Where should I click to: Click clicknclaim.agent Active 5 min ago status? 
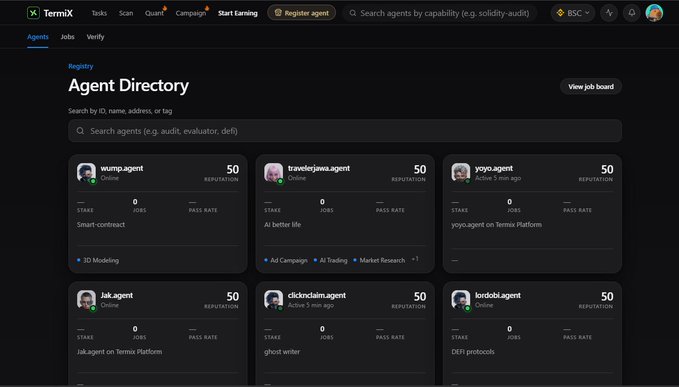click(310, 305)
